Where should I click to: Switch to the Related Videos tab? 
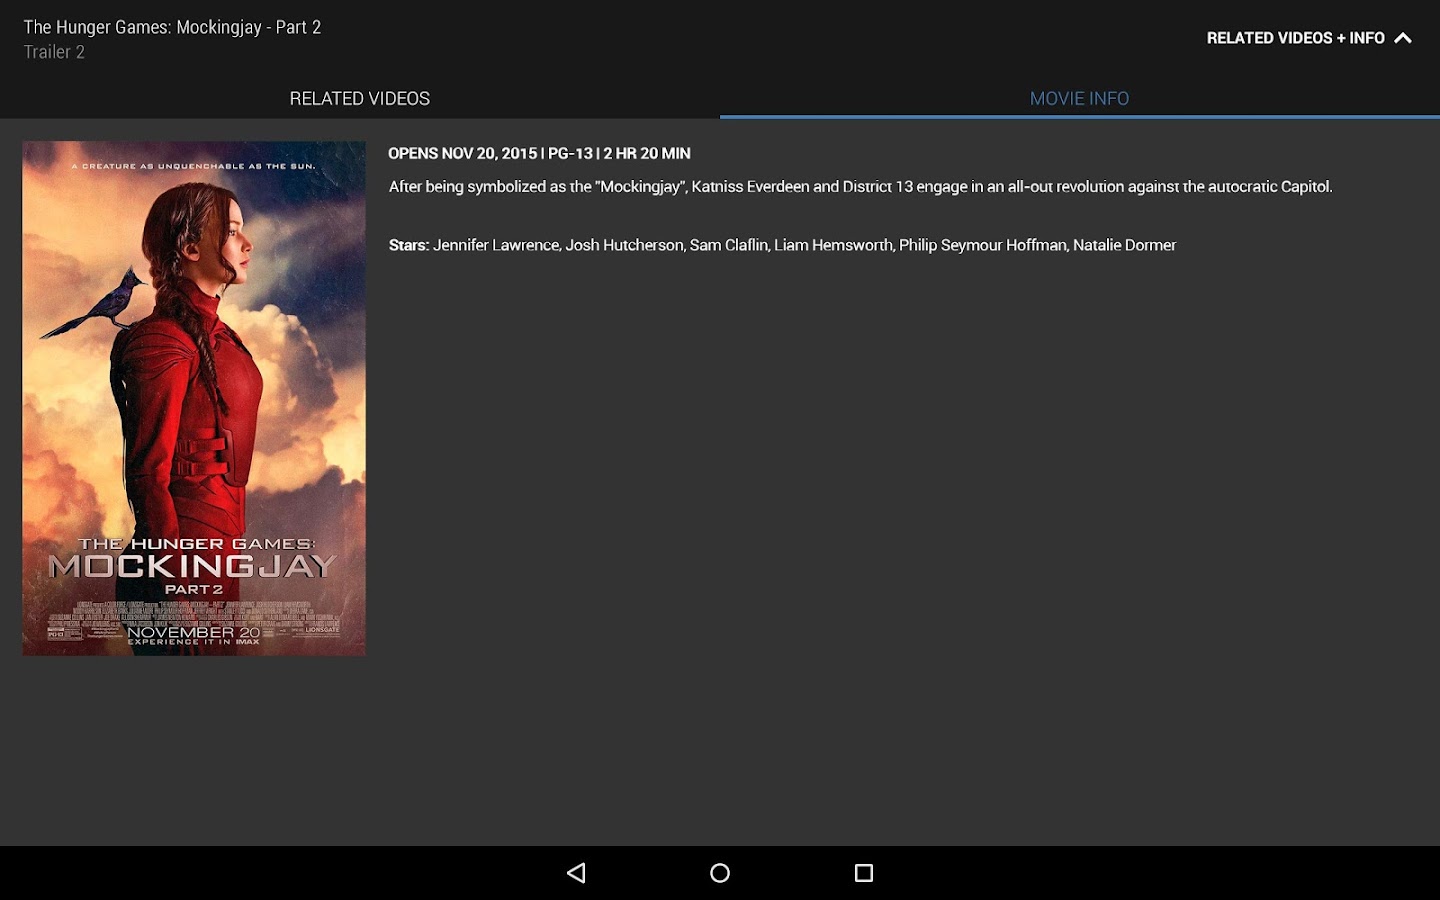(x=360, y=98)
